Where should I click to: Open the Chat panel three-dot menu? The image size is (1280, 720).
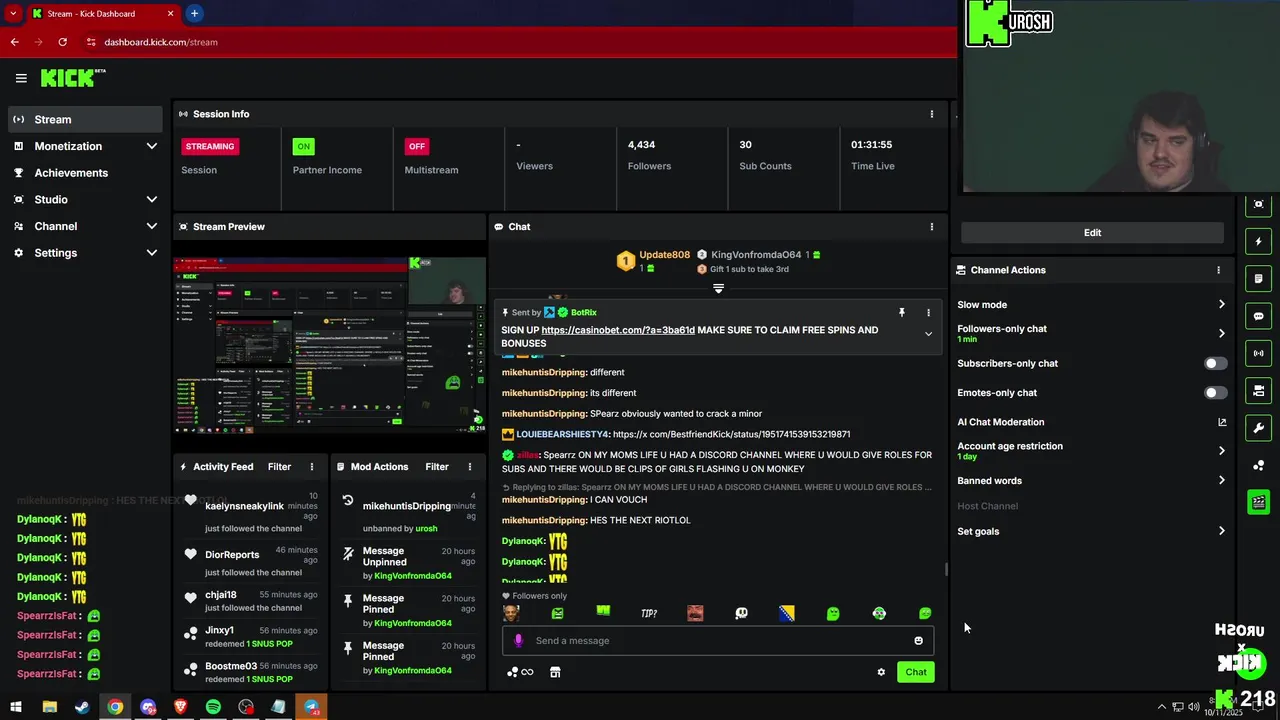932,227
